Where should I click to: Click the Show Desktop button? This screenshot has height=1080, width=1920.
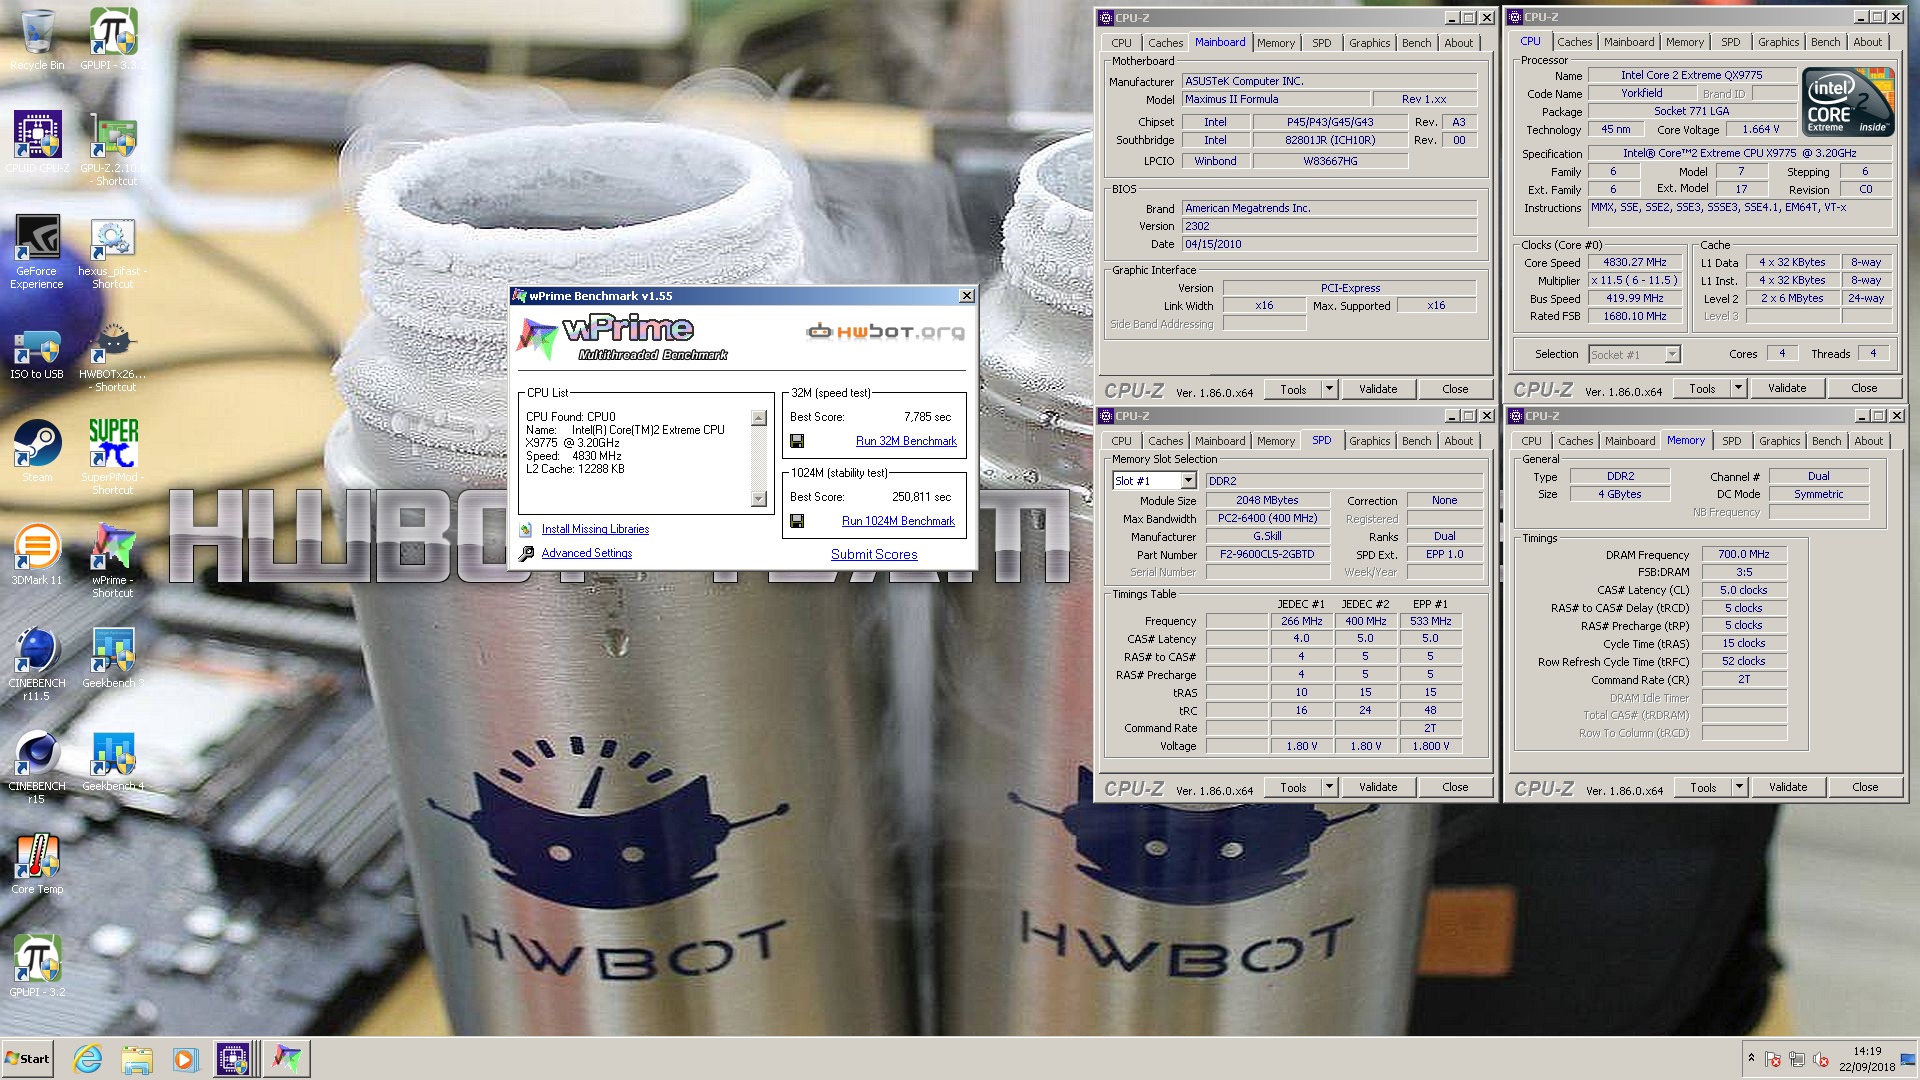click(1908, 1059)
